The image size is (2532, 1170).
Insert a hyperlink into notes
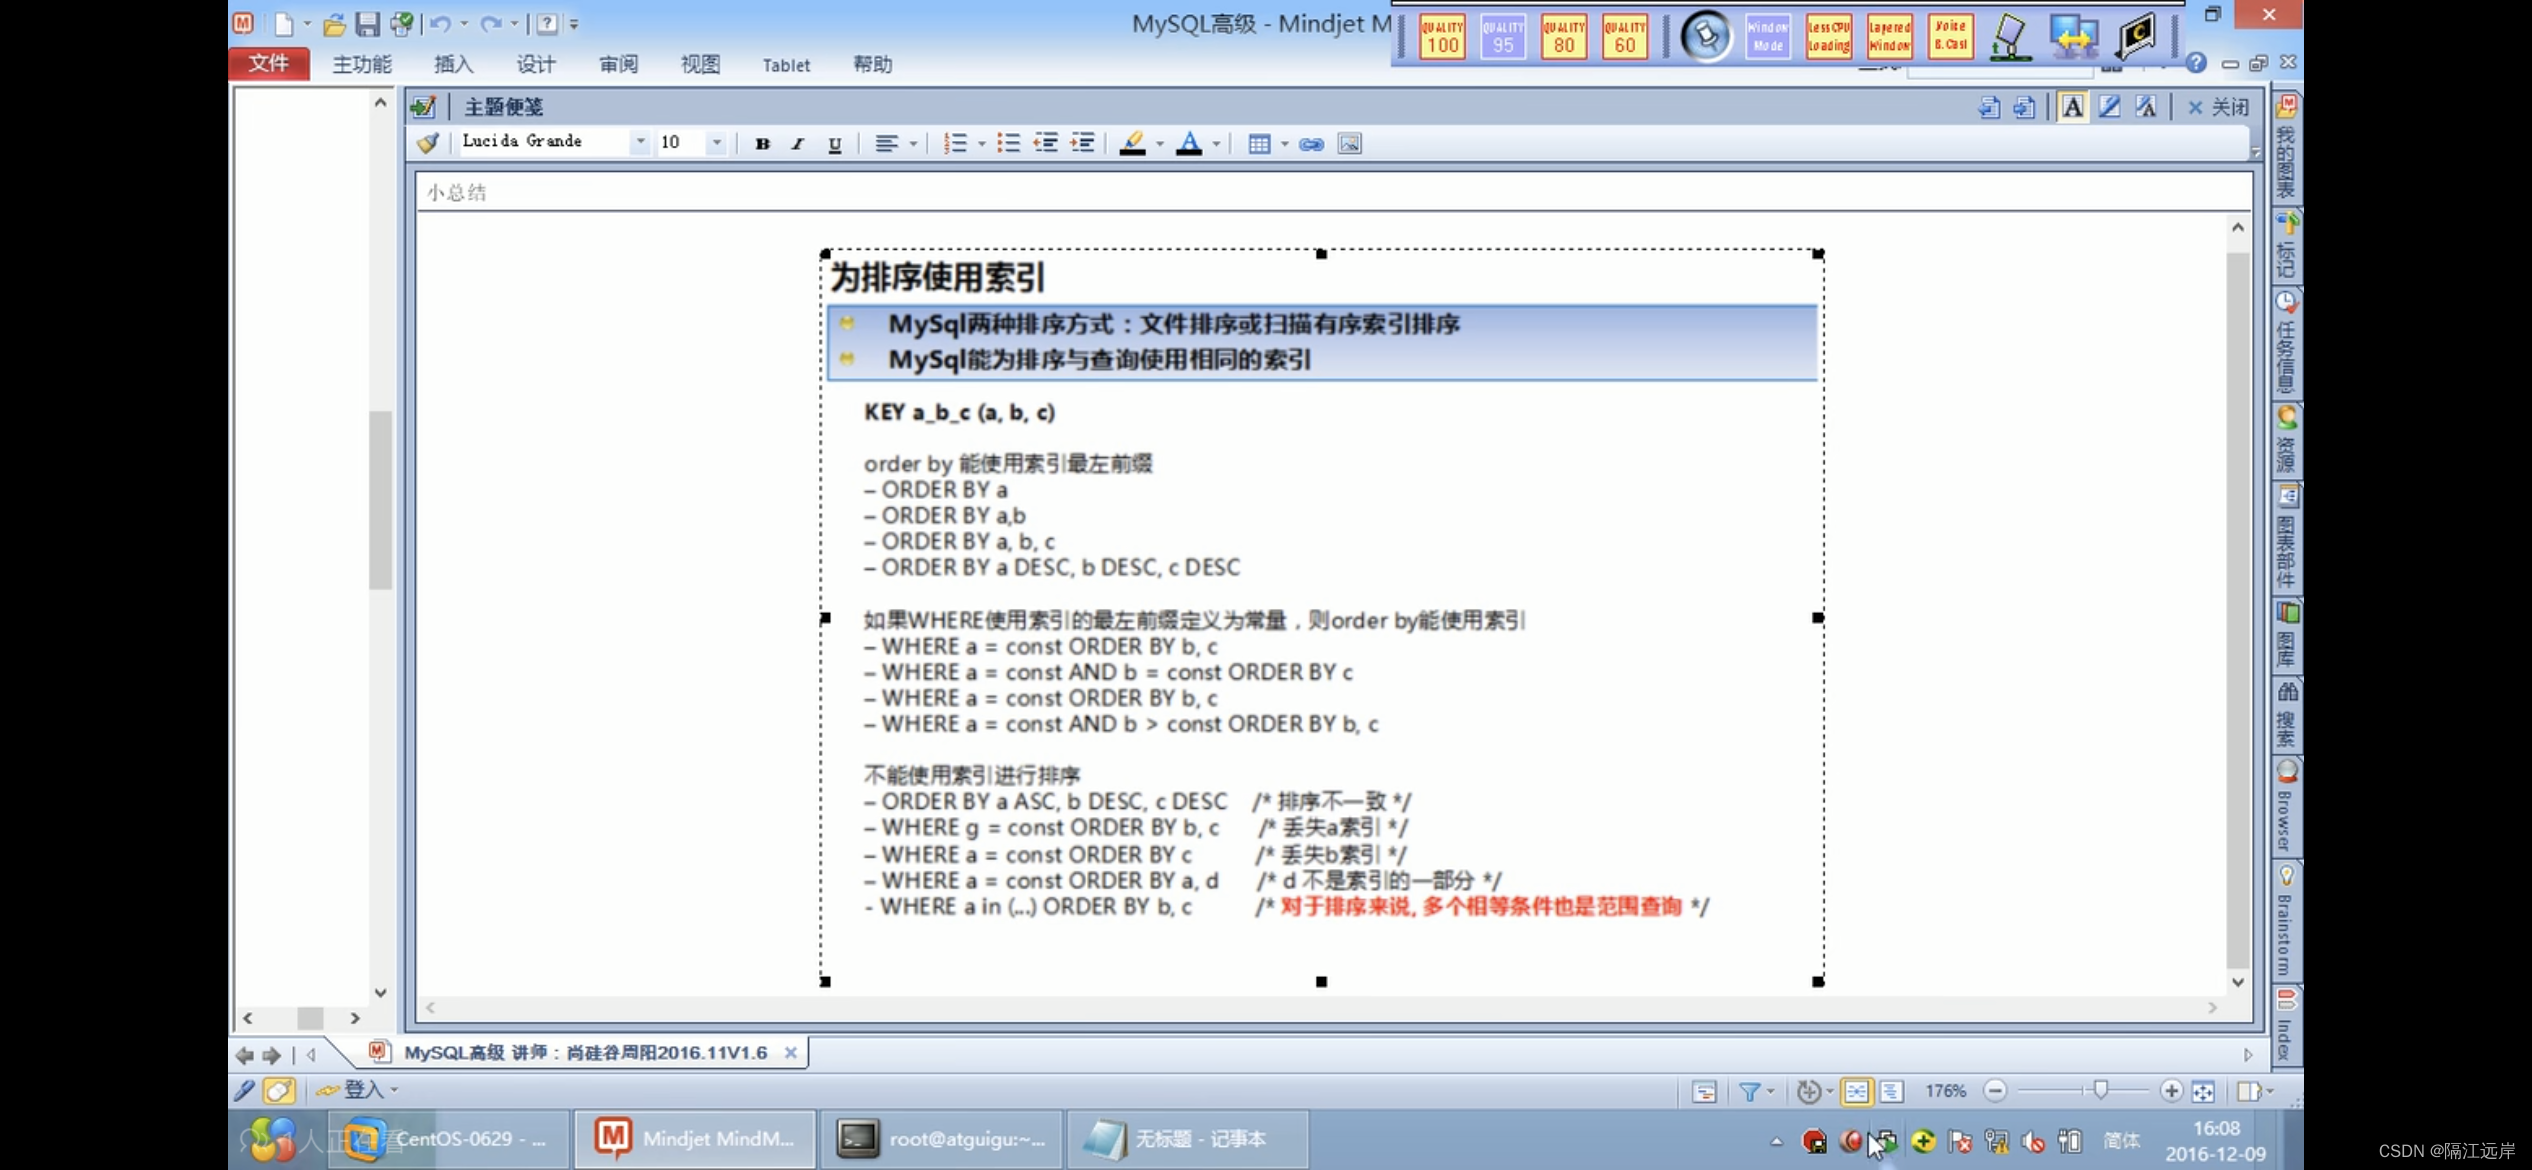click(x=1311, y=144)
